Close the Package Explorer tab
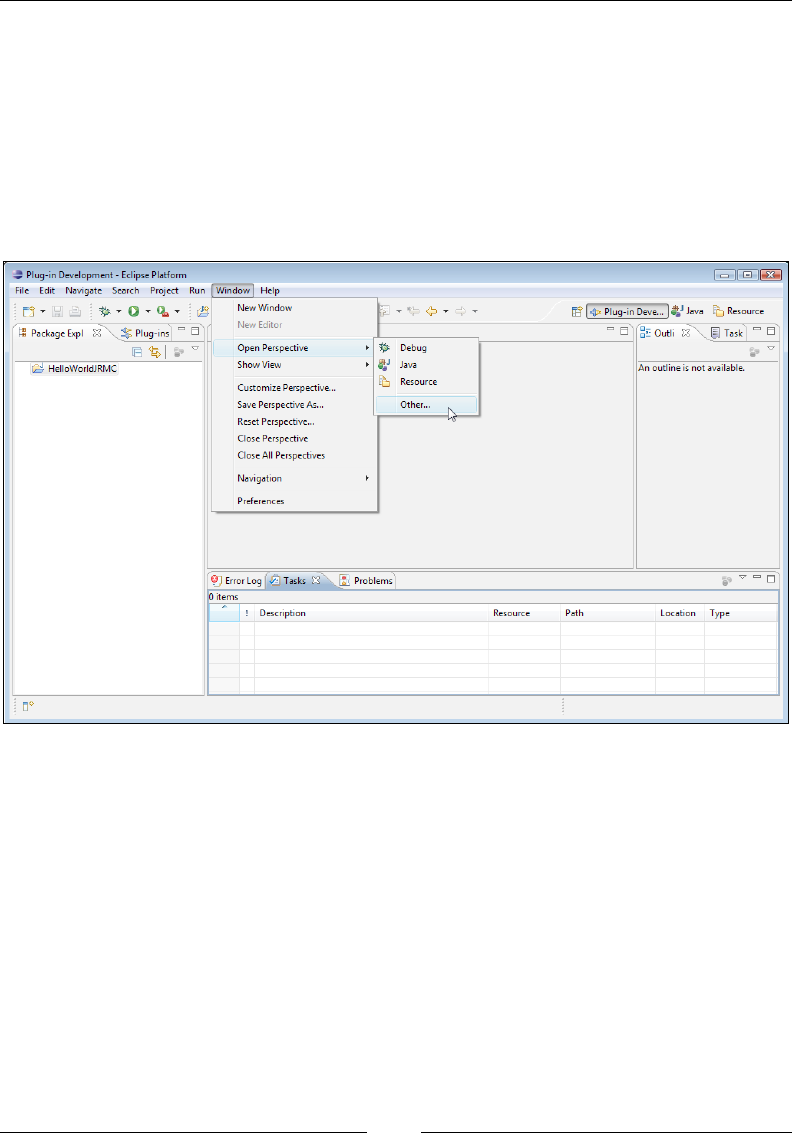 [97, 333]
